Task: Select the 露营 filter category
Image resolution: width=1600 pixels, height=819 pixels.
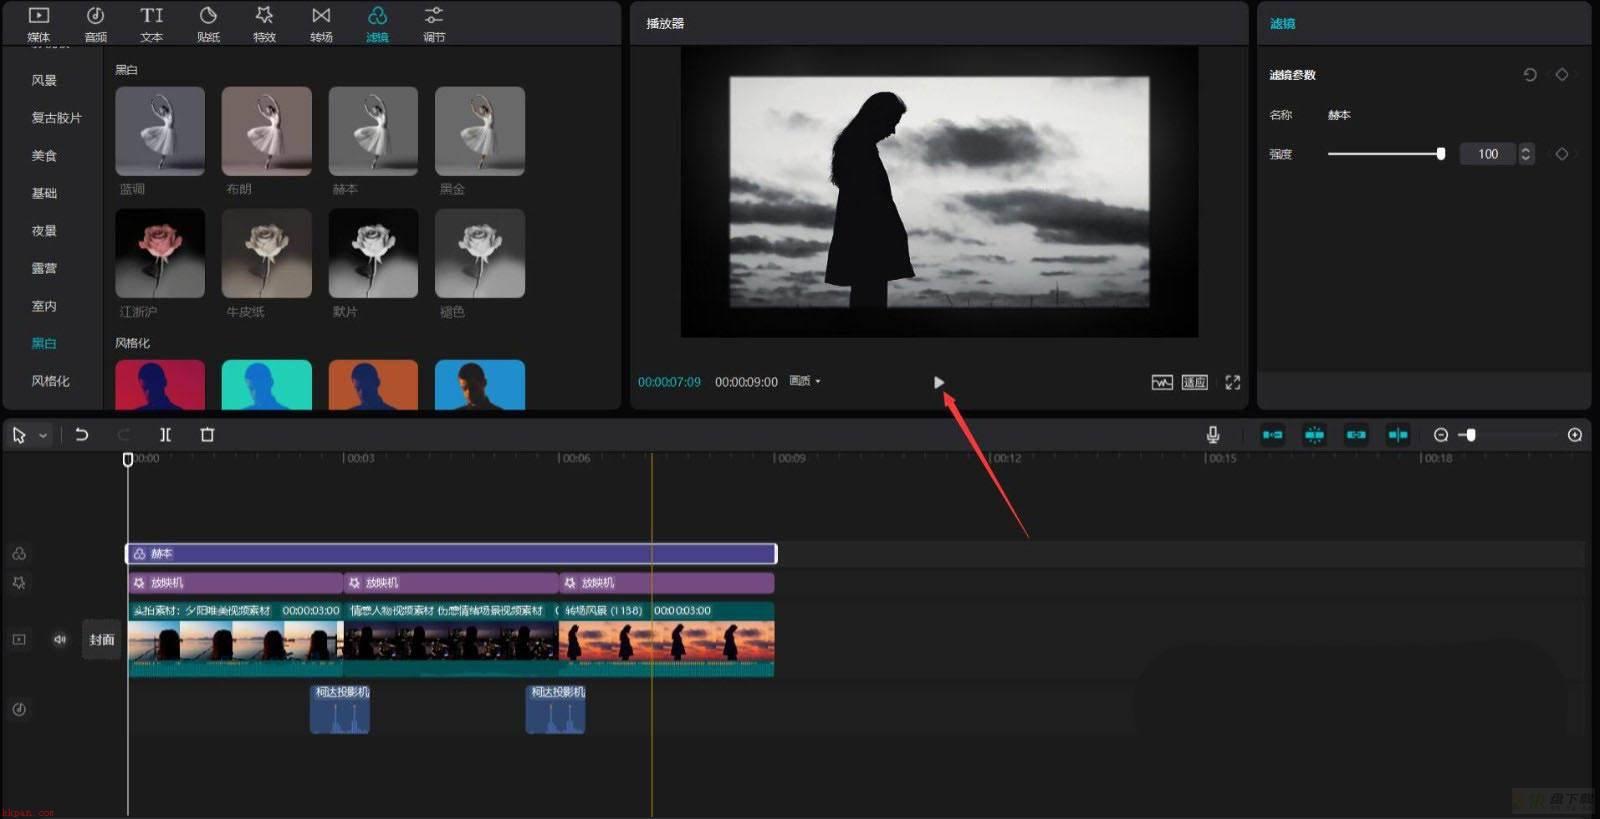Action: (44, 268)
